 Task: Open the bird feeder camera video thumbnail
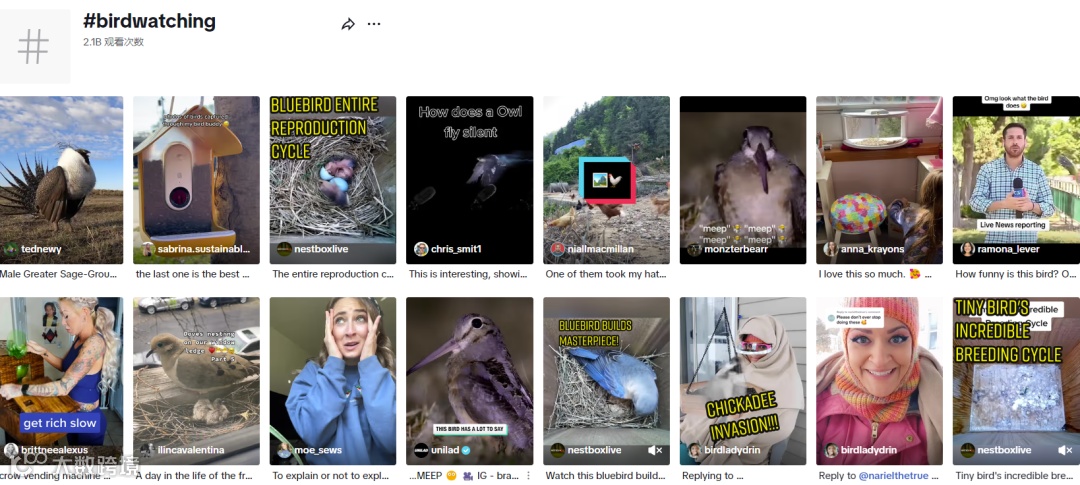click(196, 180)
